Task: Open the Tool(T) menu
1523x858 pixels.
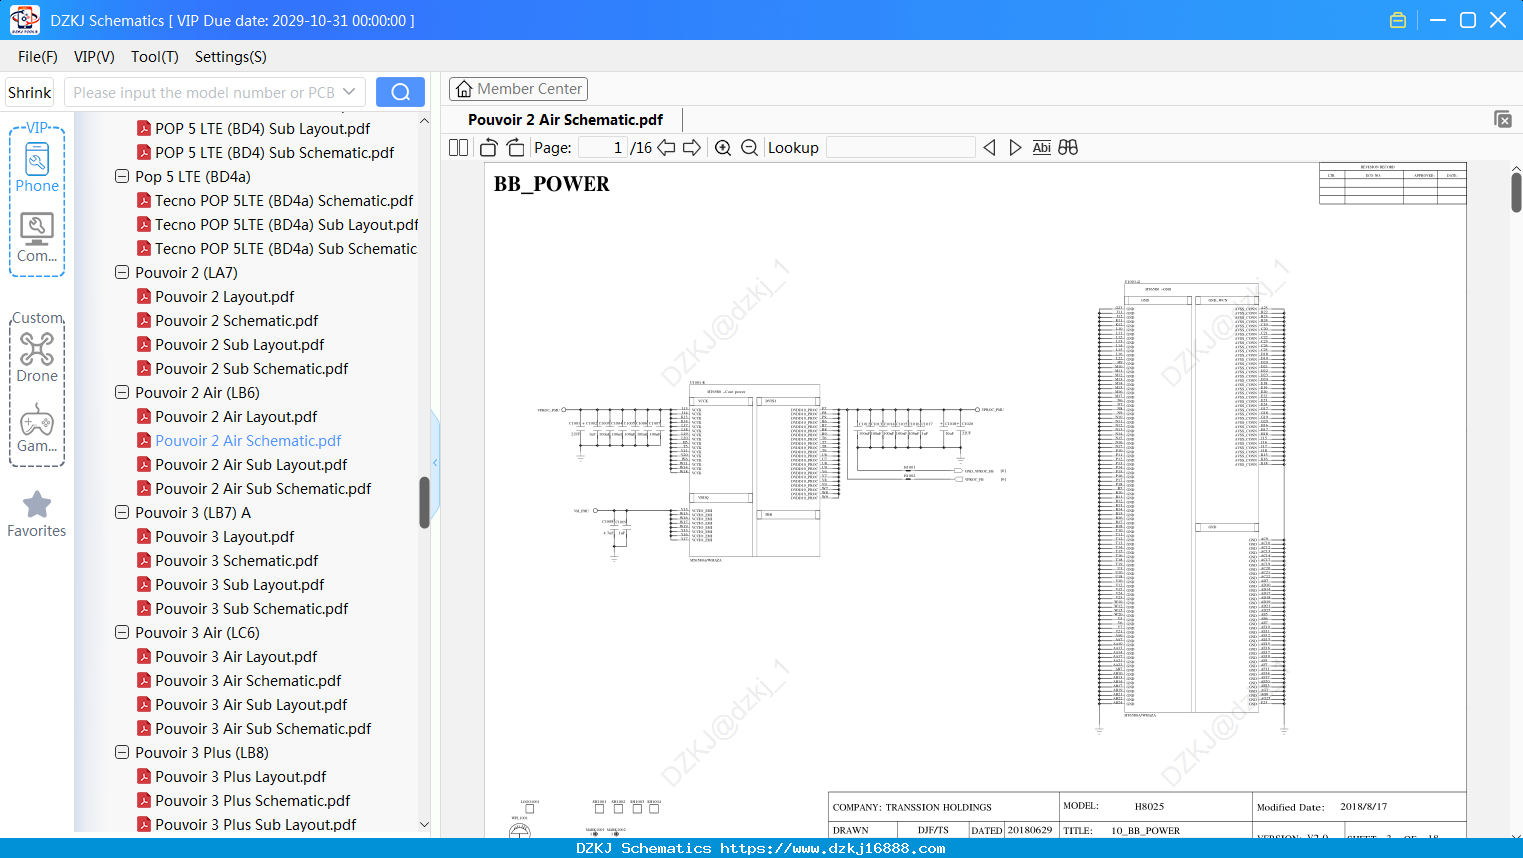Action: (155, 57)
